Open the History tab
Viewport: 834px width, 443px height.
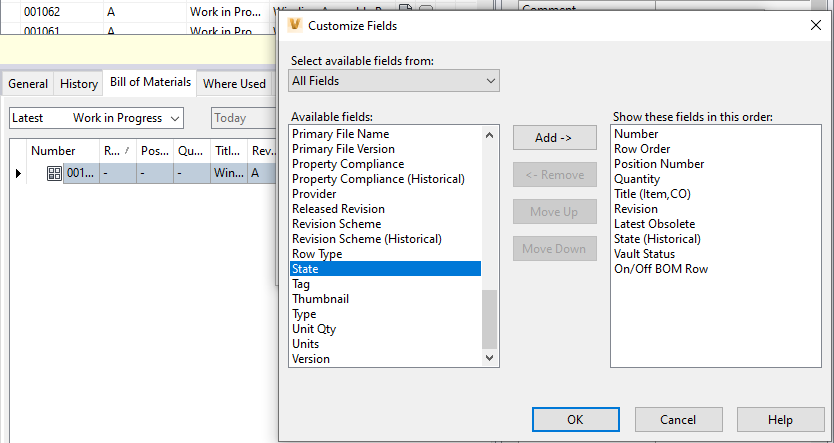coord(78,84)
